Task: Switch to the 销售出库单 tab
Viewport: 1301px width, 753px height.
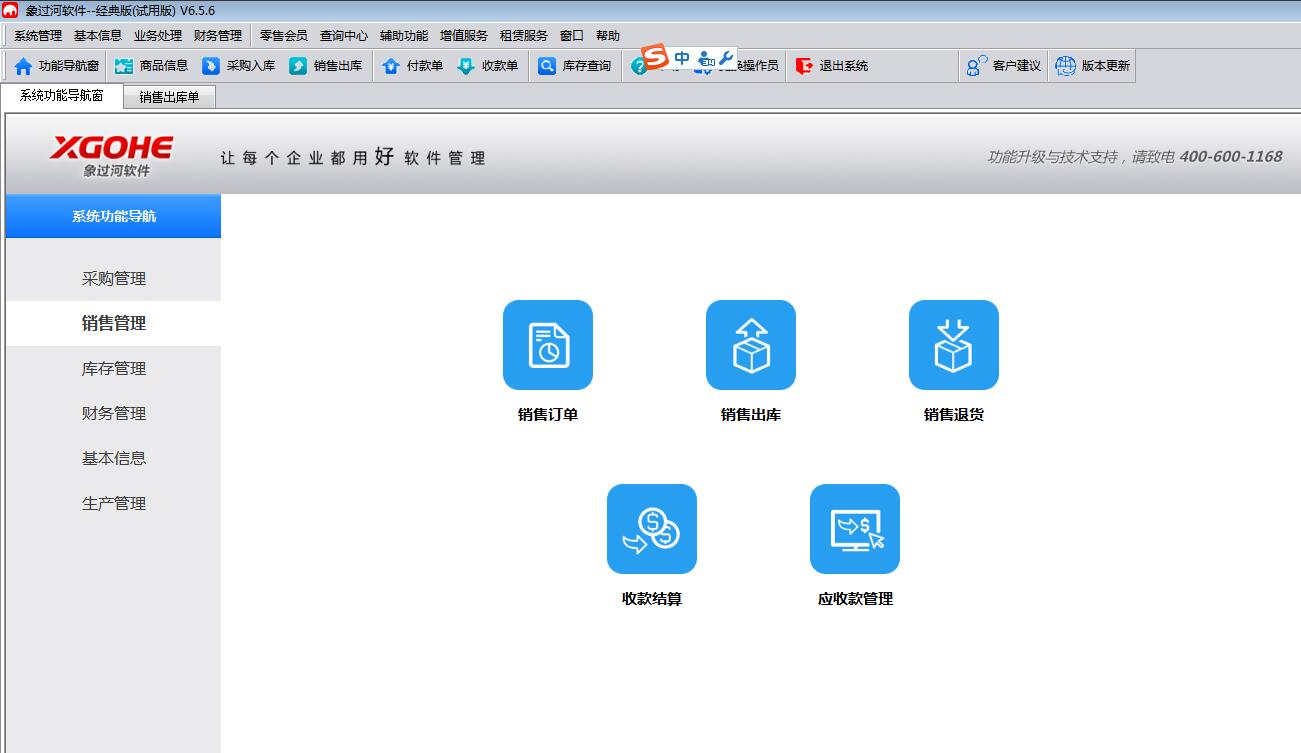Action: 169,97
